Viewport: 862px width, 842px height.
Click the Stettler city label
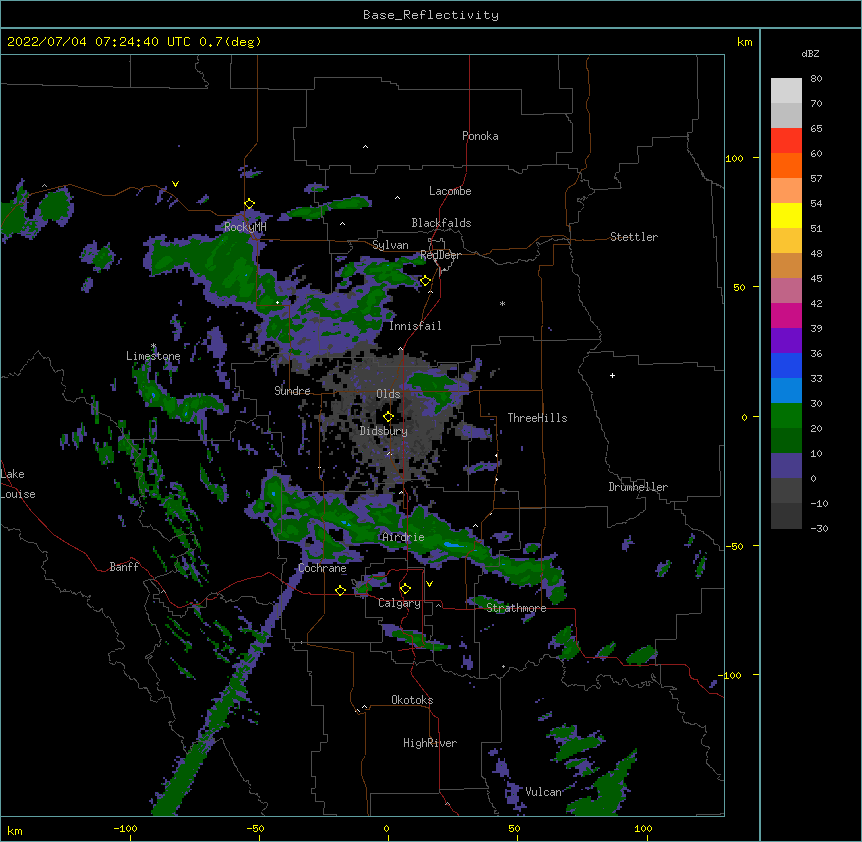[x=634, y=237]
